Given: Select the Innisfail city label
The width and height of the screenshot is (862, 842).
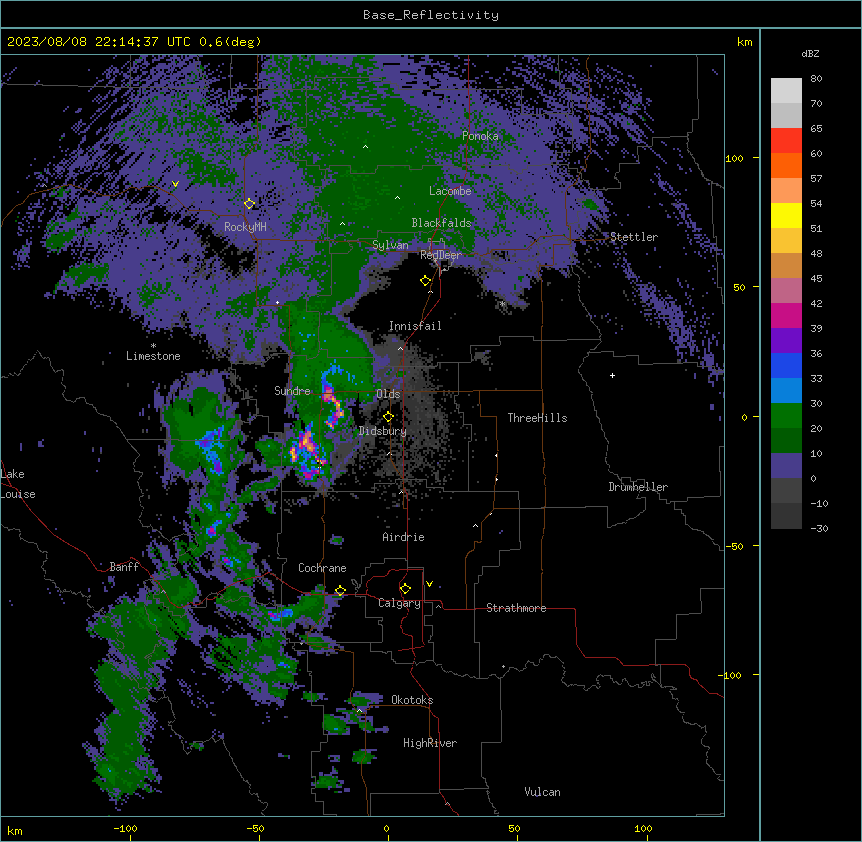Looking at the screenshot, I should (x=415, y=326).
